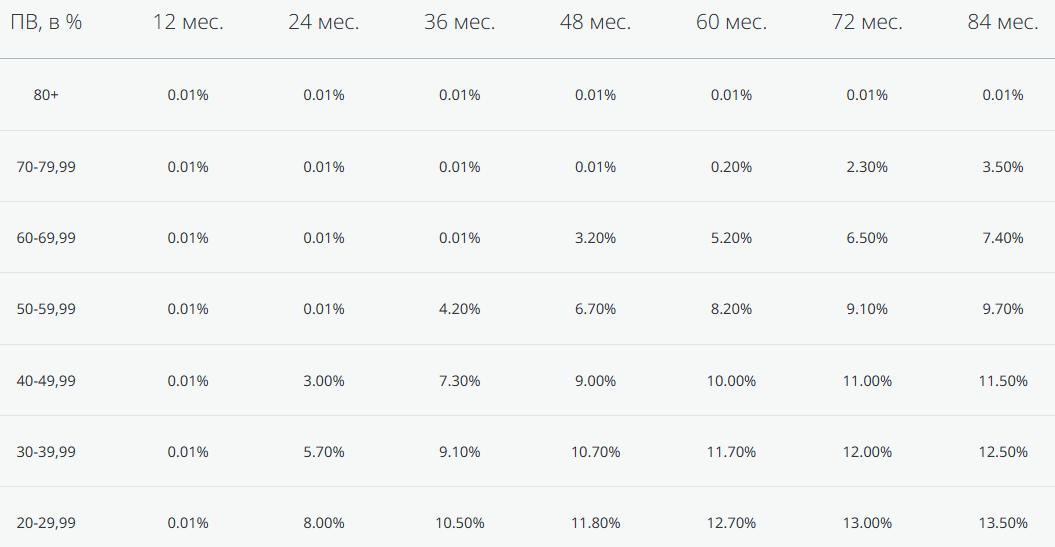The width and height of the screenshot is (1055, 547).
Task: Click the 5.70% cell under 24 мес.
Action: [324, 452]
